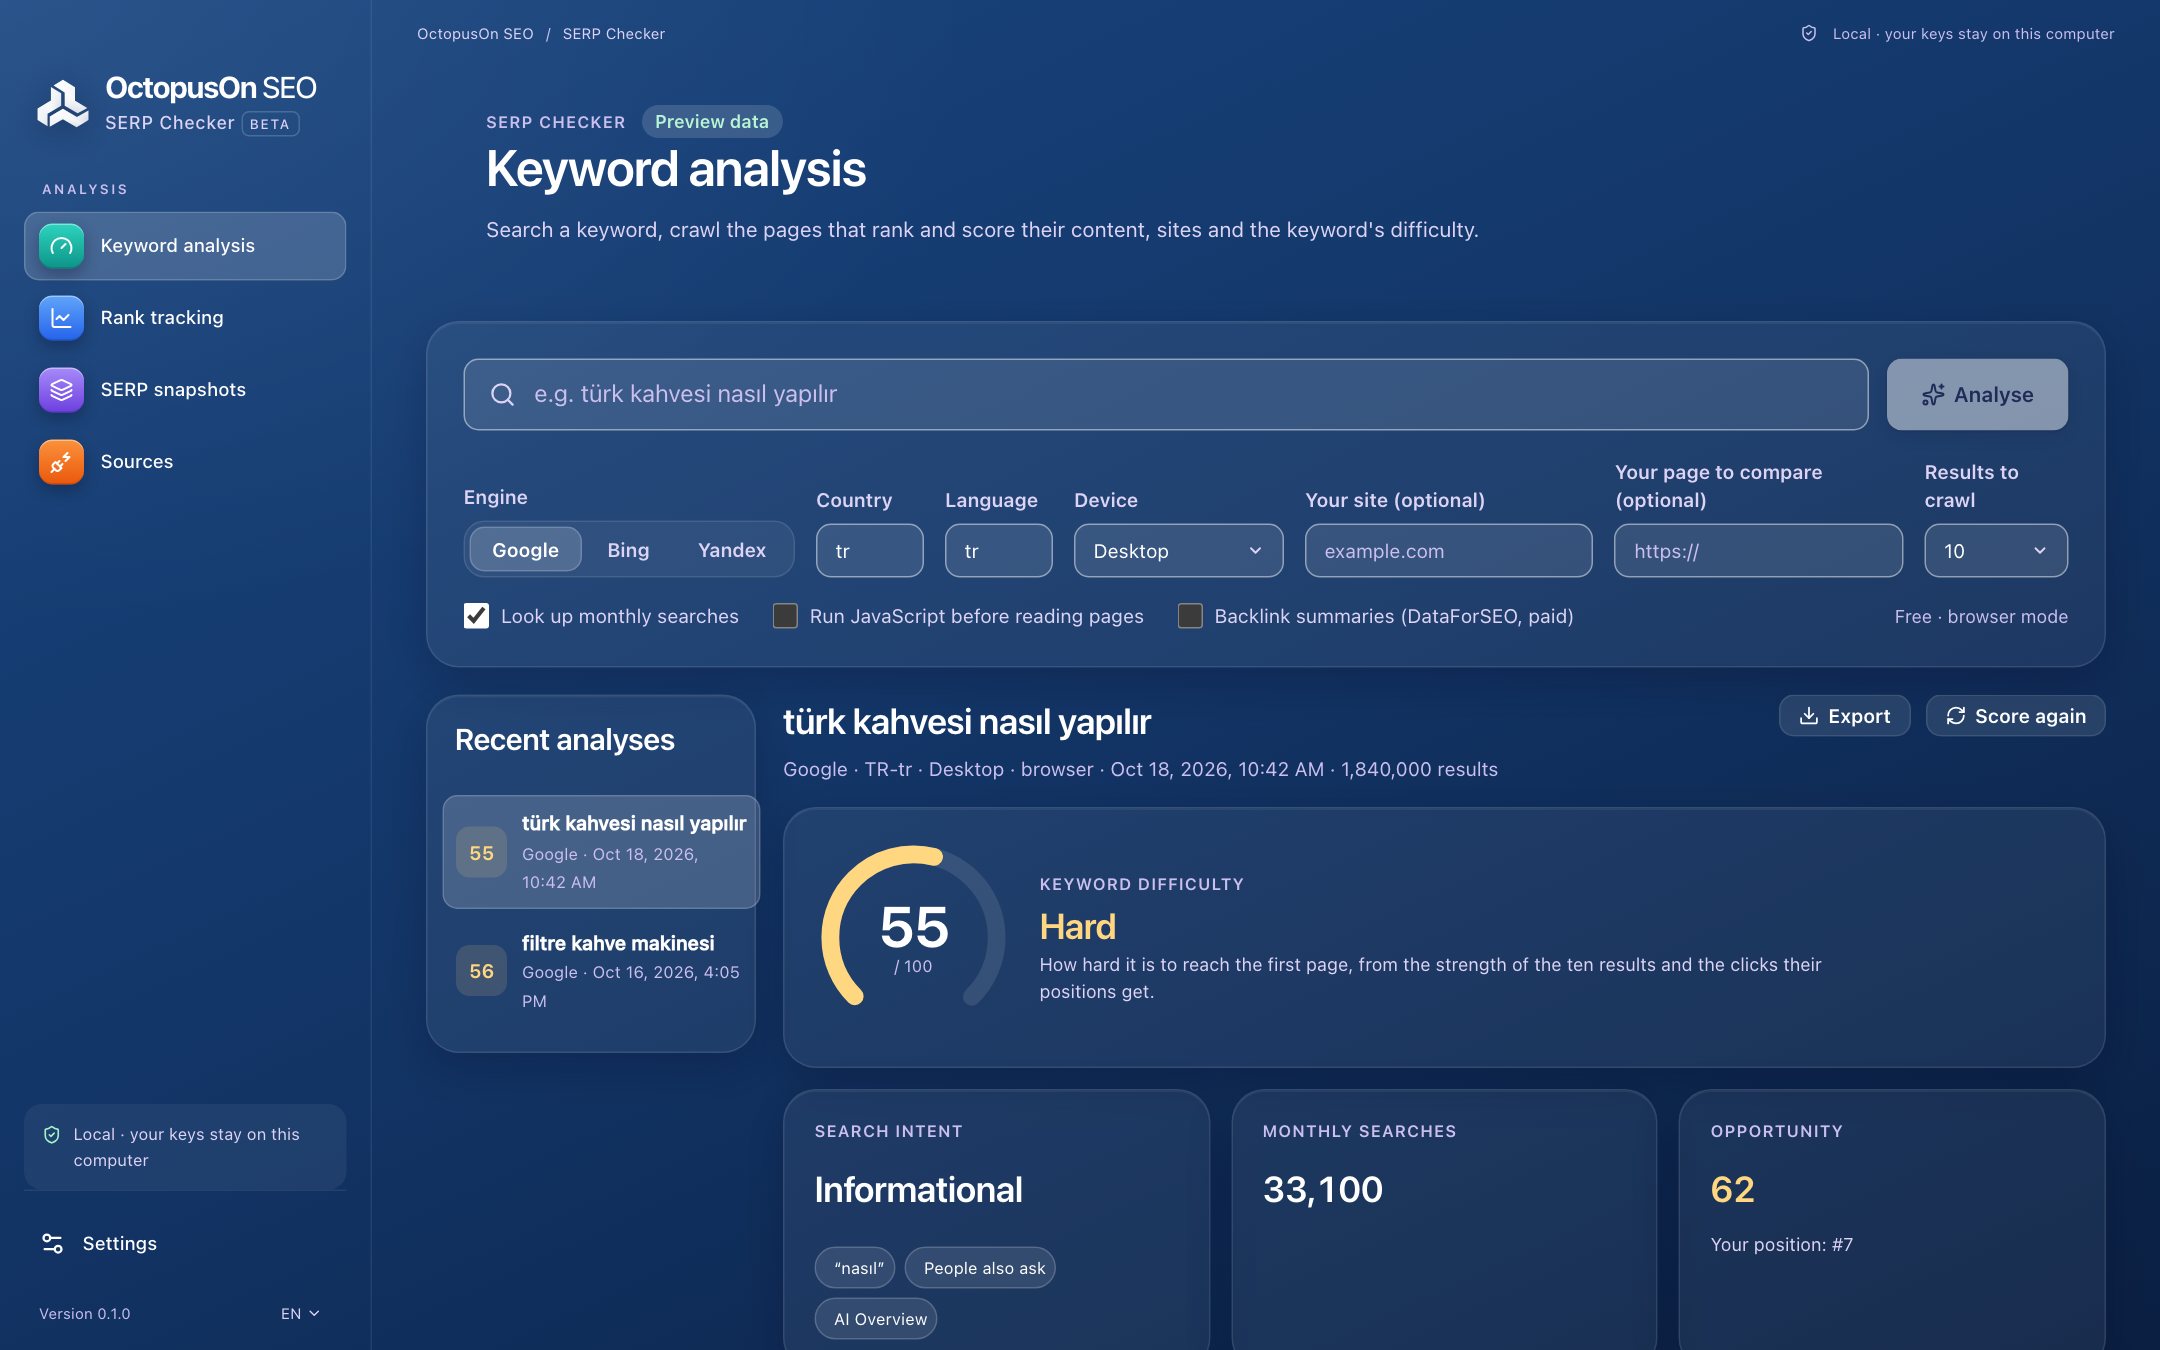
Task: Expand the EN language selector
Action: point(299,1313)
